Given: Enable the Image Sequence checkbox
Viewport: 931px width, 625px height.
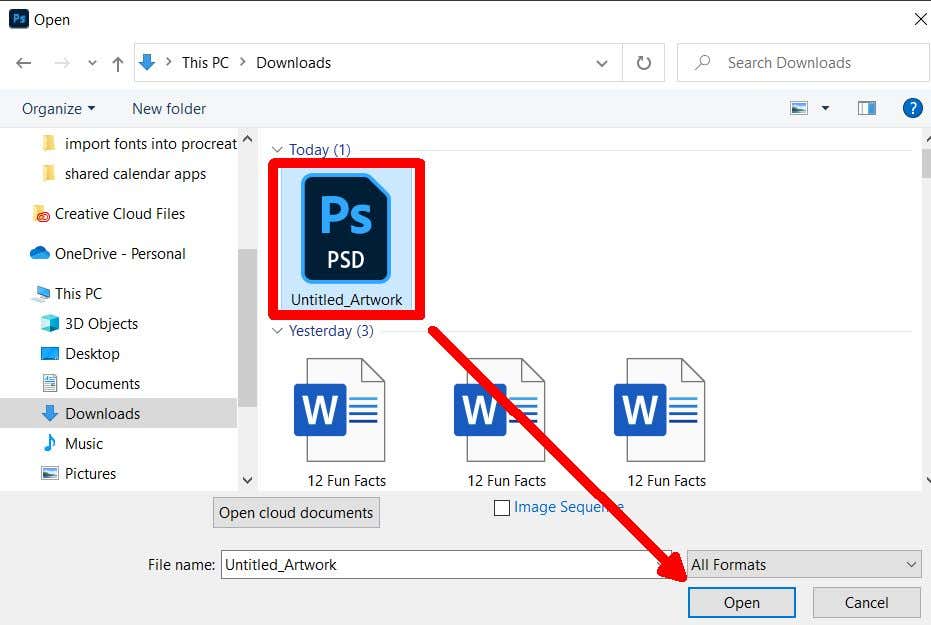Looking at the screenshot, I should pyautogui.click(x=501, y=507).
